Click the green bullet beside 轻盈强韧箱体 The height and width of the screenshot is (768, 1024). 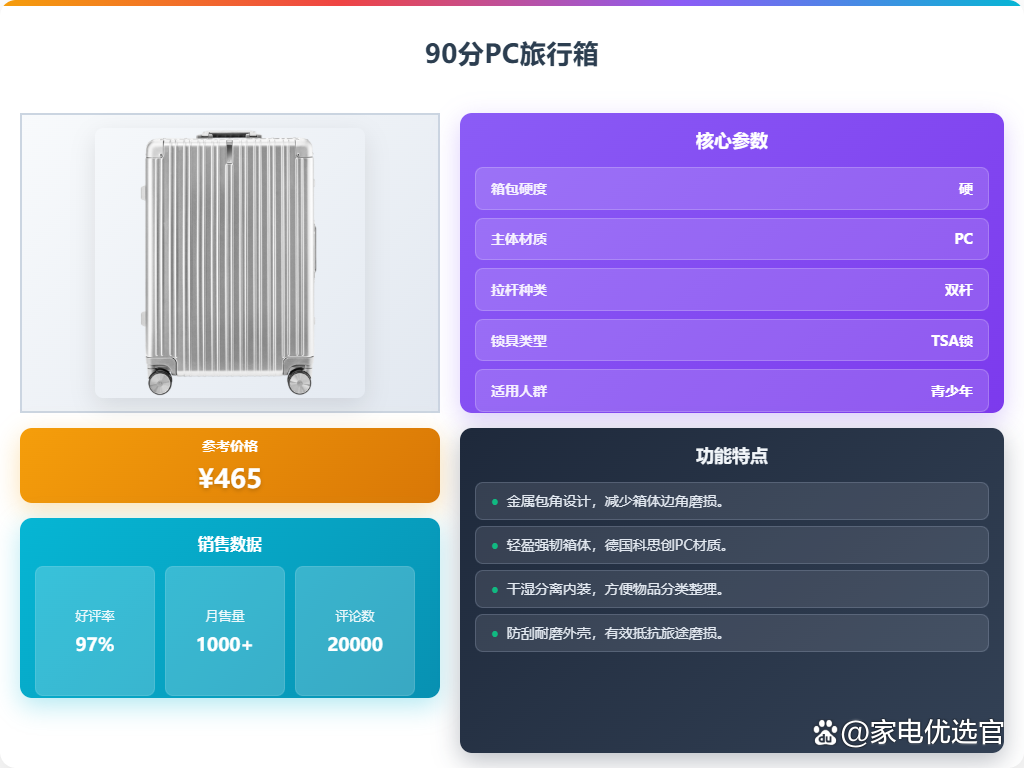pos(494,545)
